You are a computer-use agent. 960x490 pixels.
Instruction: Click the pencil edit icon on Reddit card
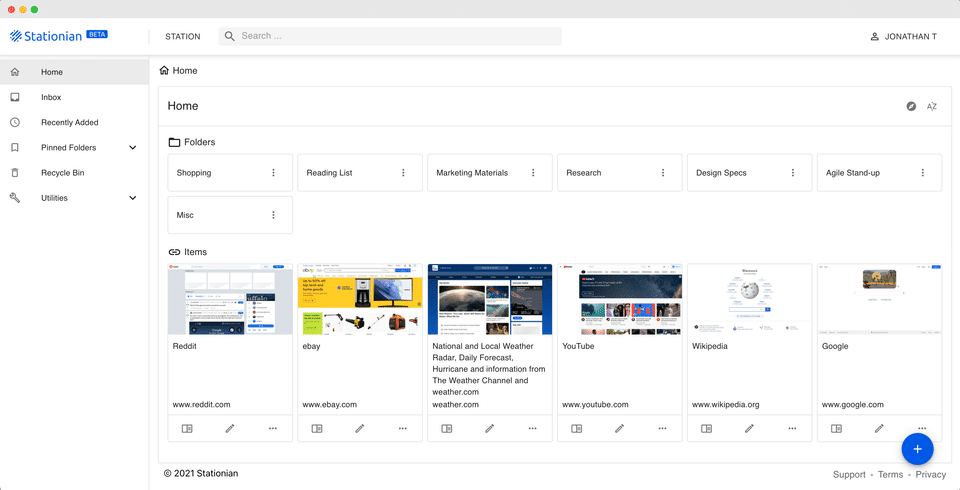pos(230,429)
